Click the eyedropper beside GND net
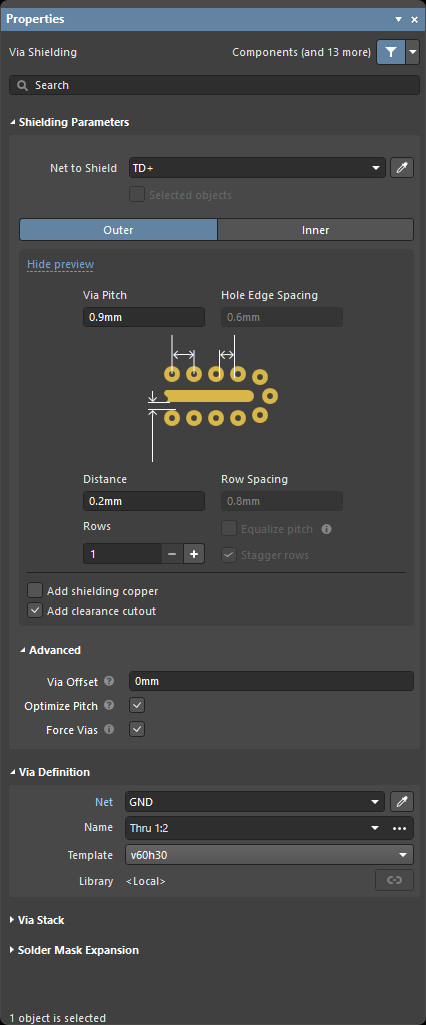Screen dimensions: 426x1025 pos(402,801)
